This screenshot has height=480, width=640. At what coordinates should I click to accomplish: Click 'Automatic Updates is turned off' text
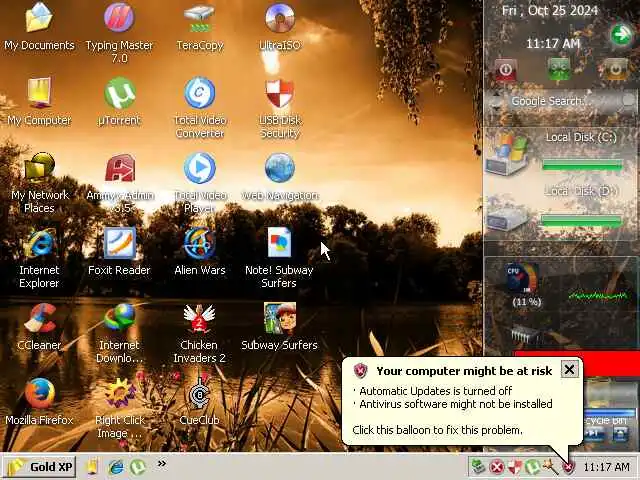[x=436, y=391]
